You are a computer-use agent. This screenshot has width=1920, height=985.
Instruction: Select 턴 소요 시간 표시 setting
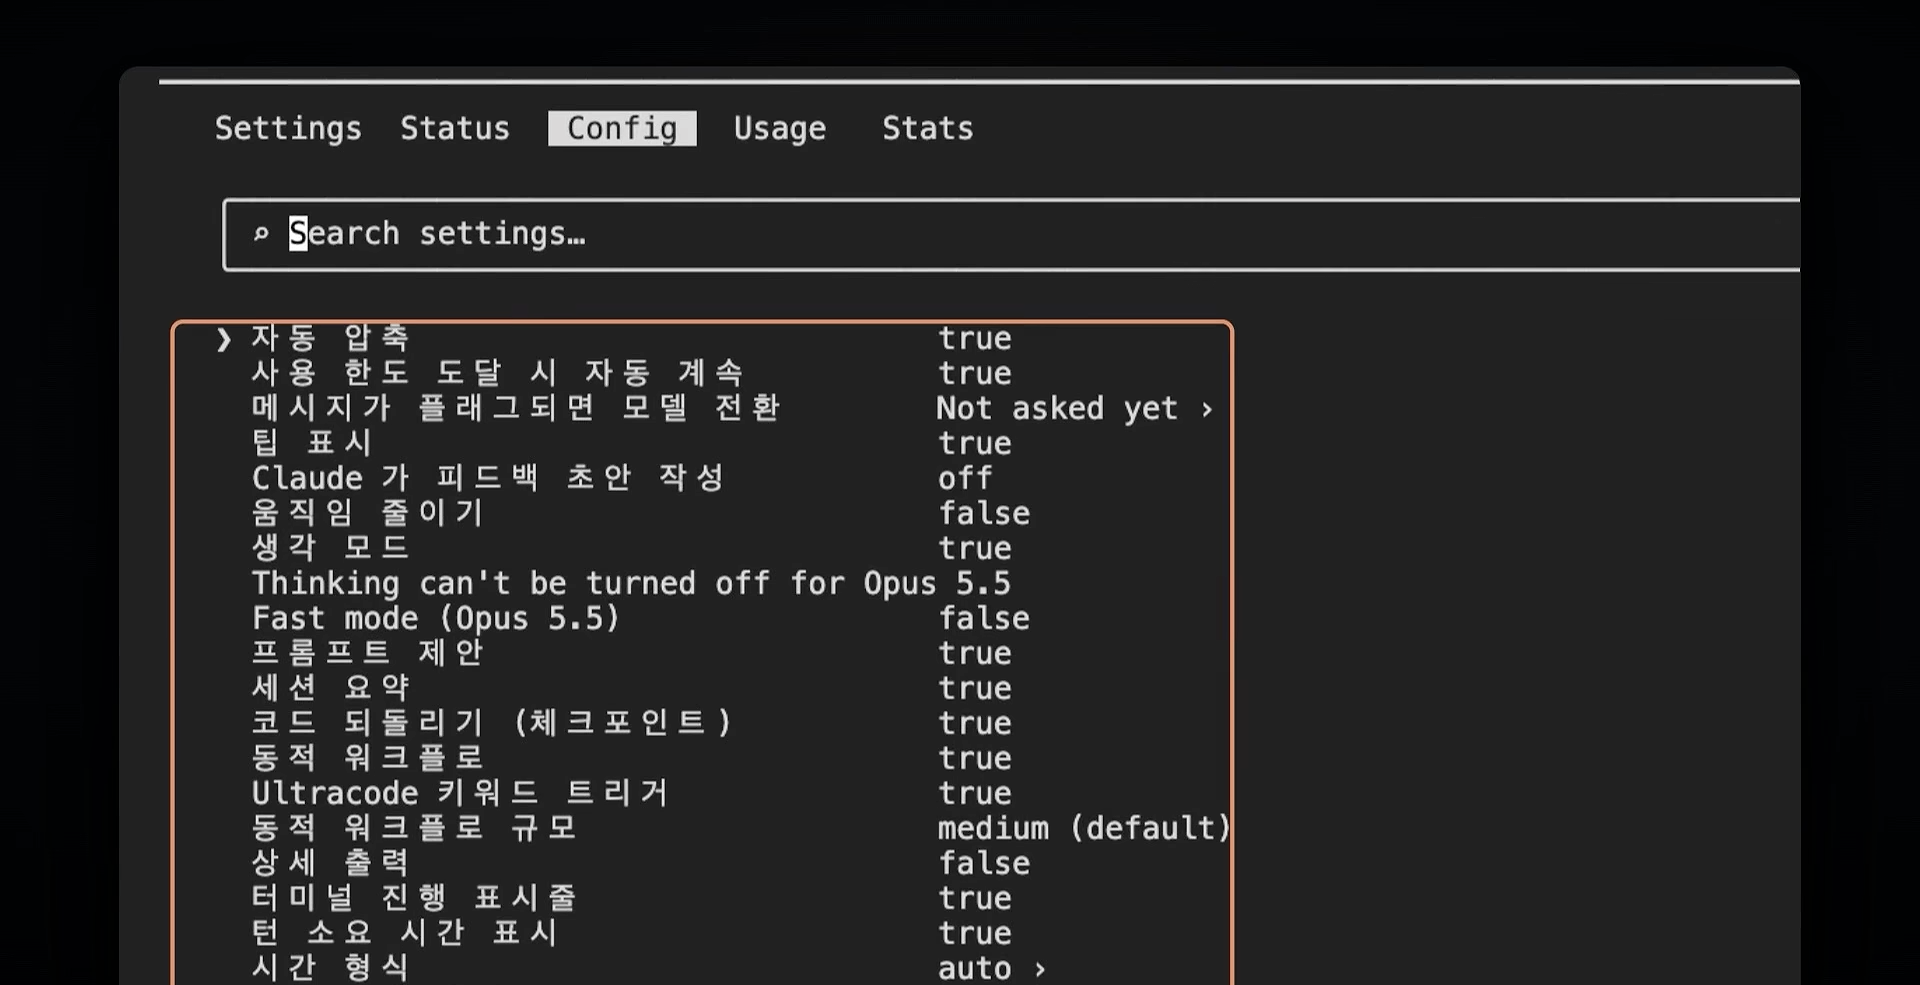click(404, 933)
